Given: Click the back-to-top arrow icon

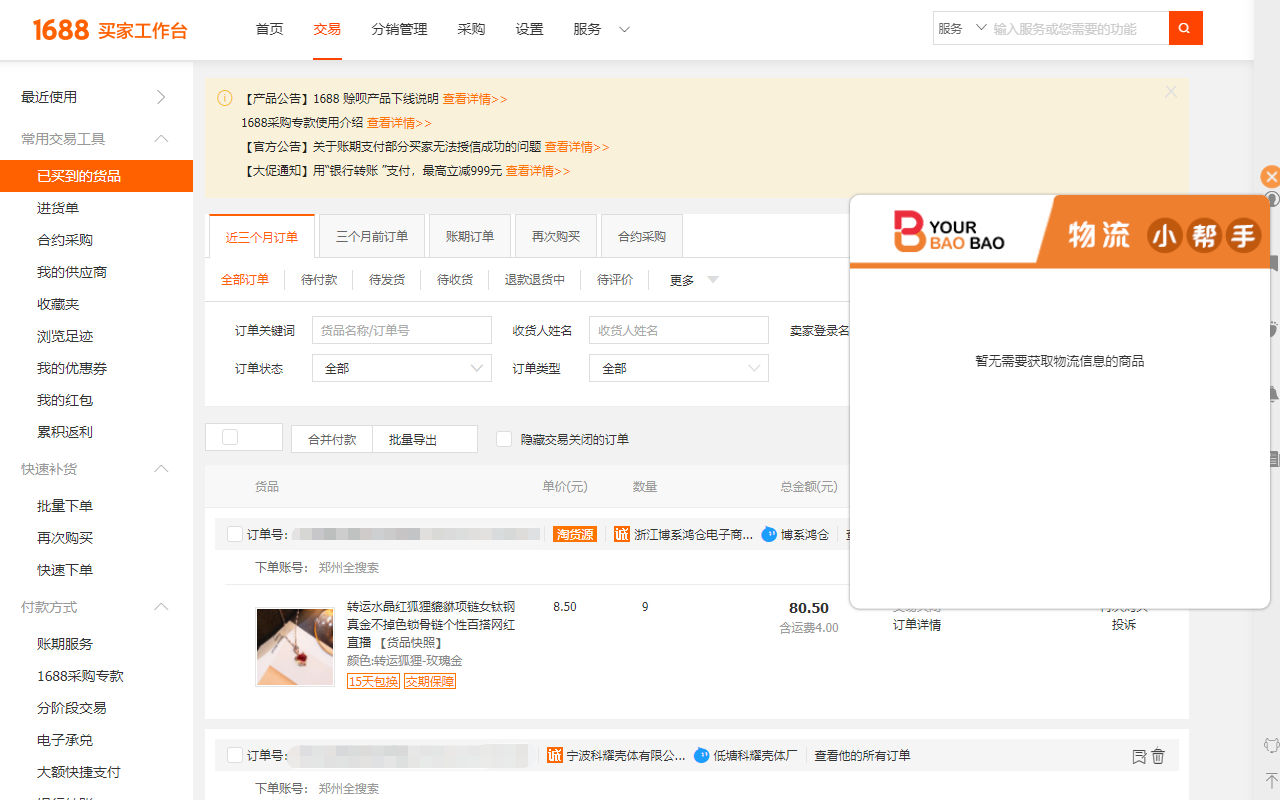Looking at the screenshot, I should point(1271,779).
